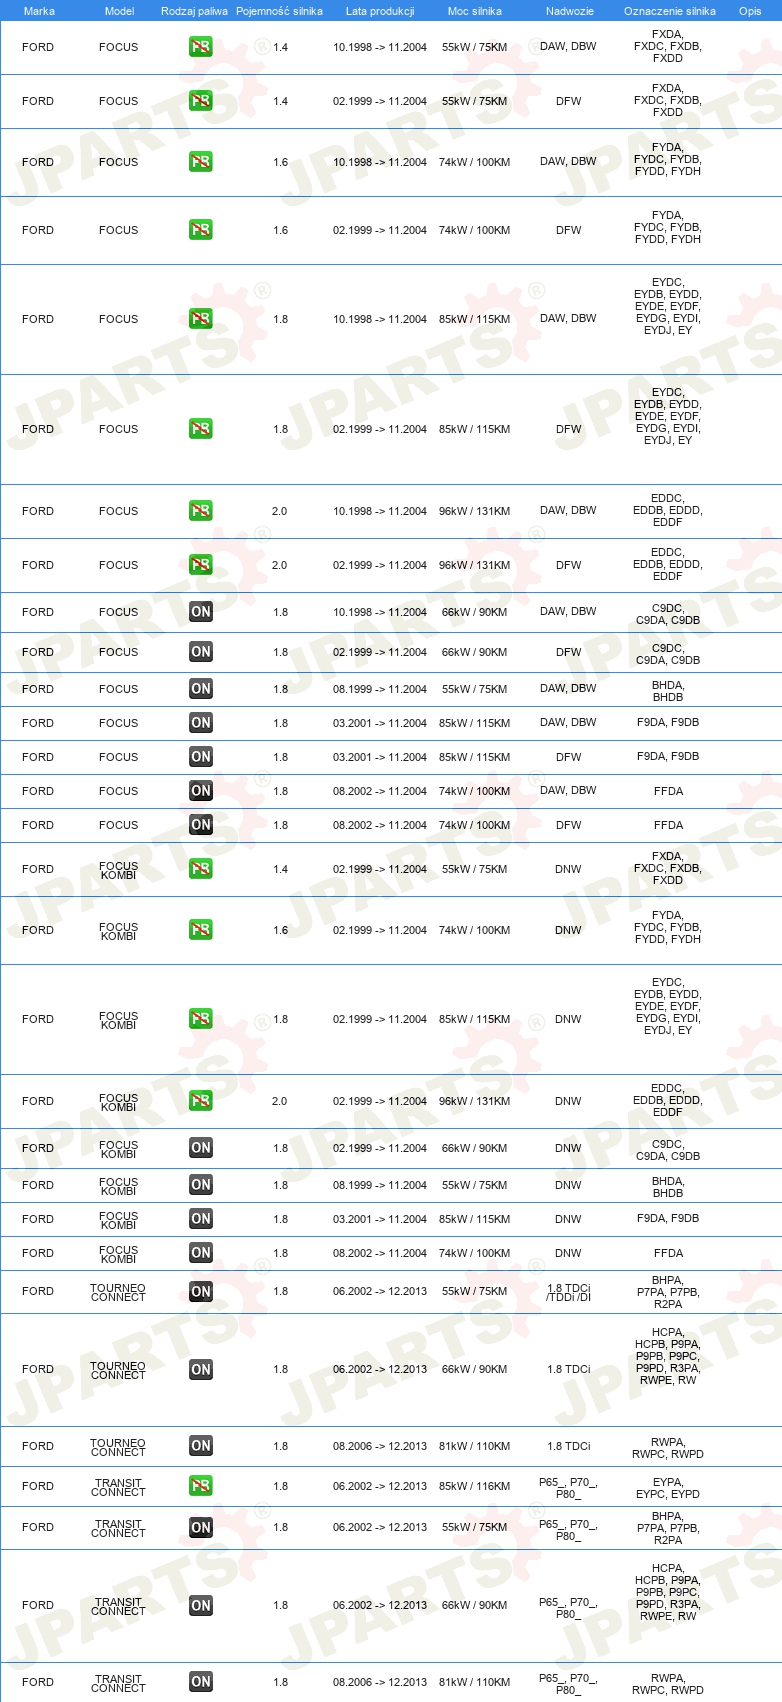The width and height of the screenshot is (782, 1702).
Task: Select 96kW / 131KM in Focus 2.0 DFW row
Action: pos(474,565)
